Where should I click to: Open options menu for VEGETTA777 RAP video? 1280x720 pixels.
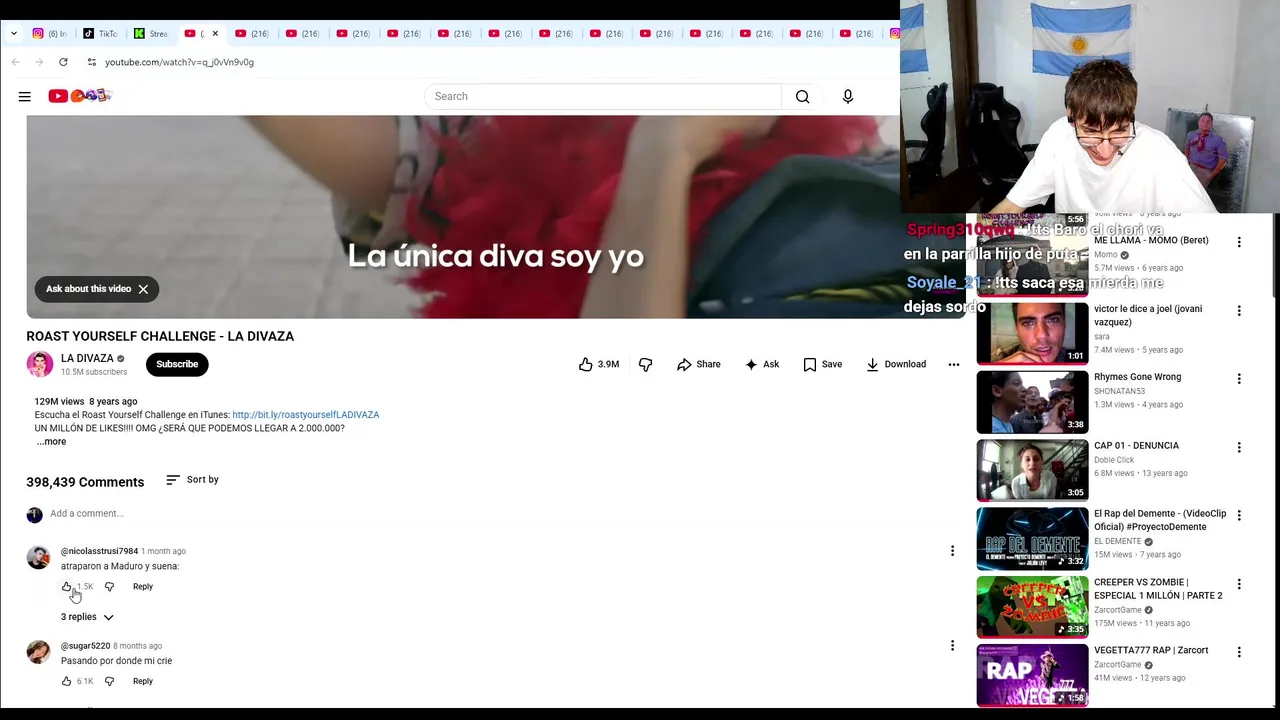pos(1239,652)
